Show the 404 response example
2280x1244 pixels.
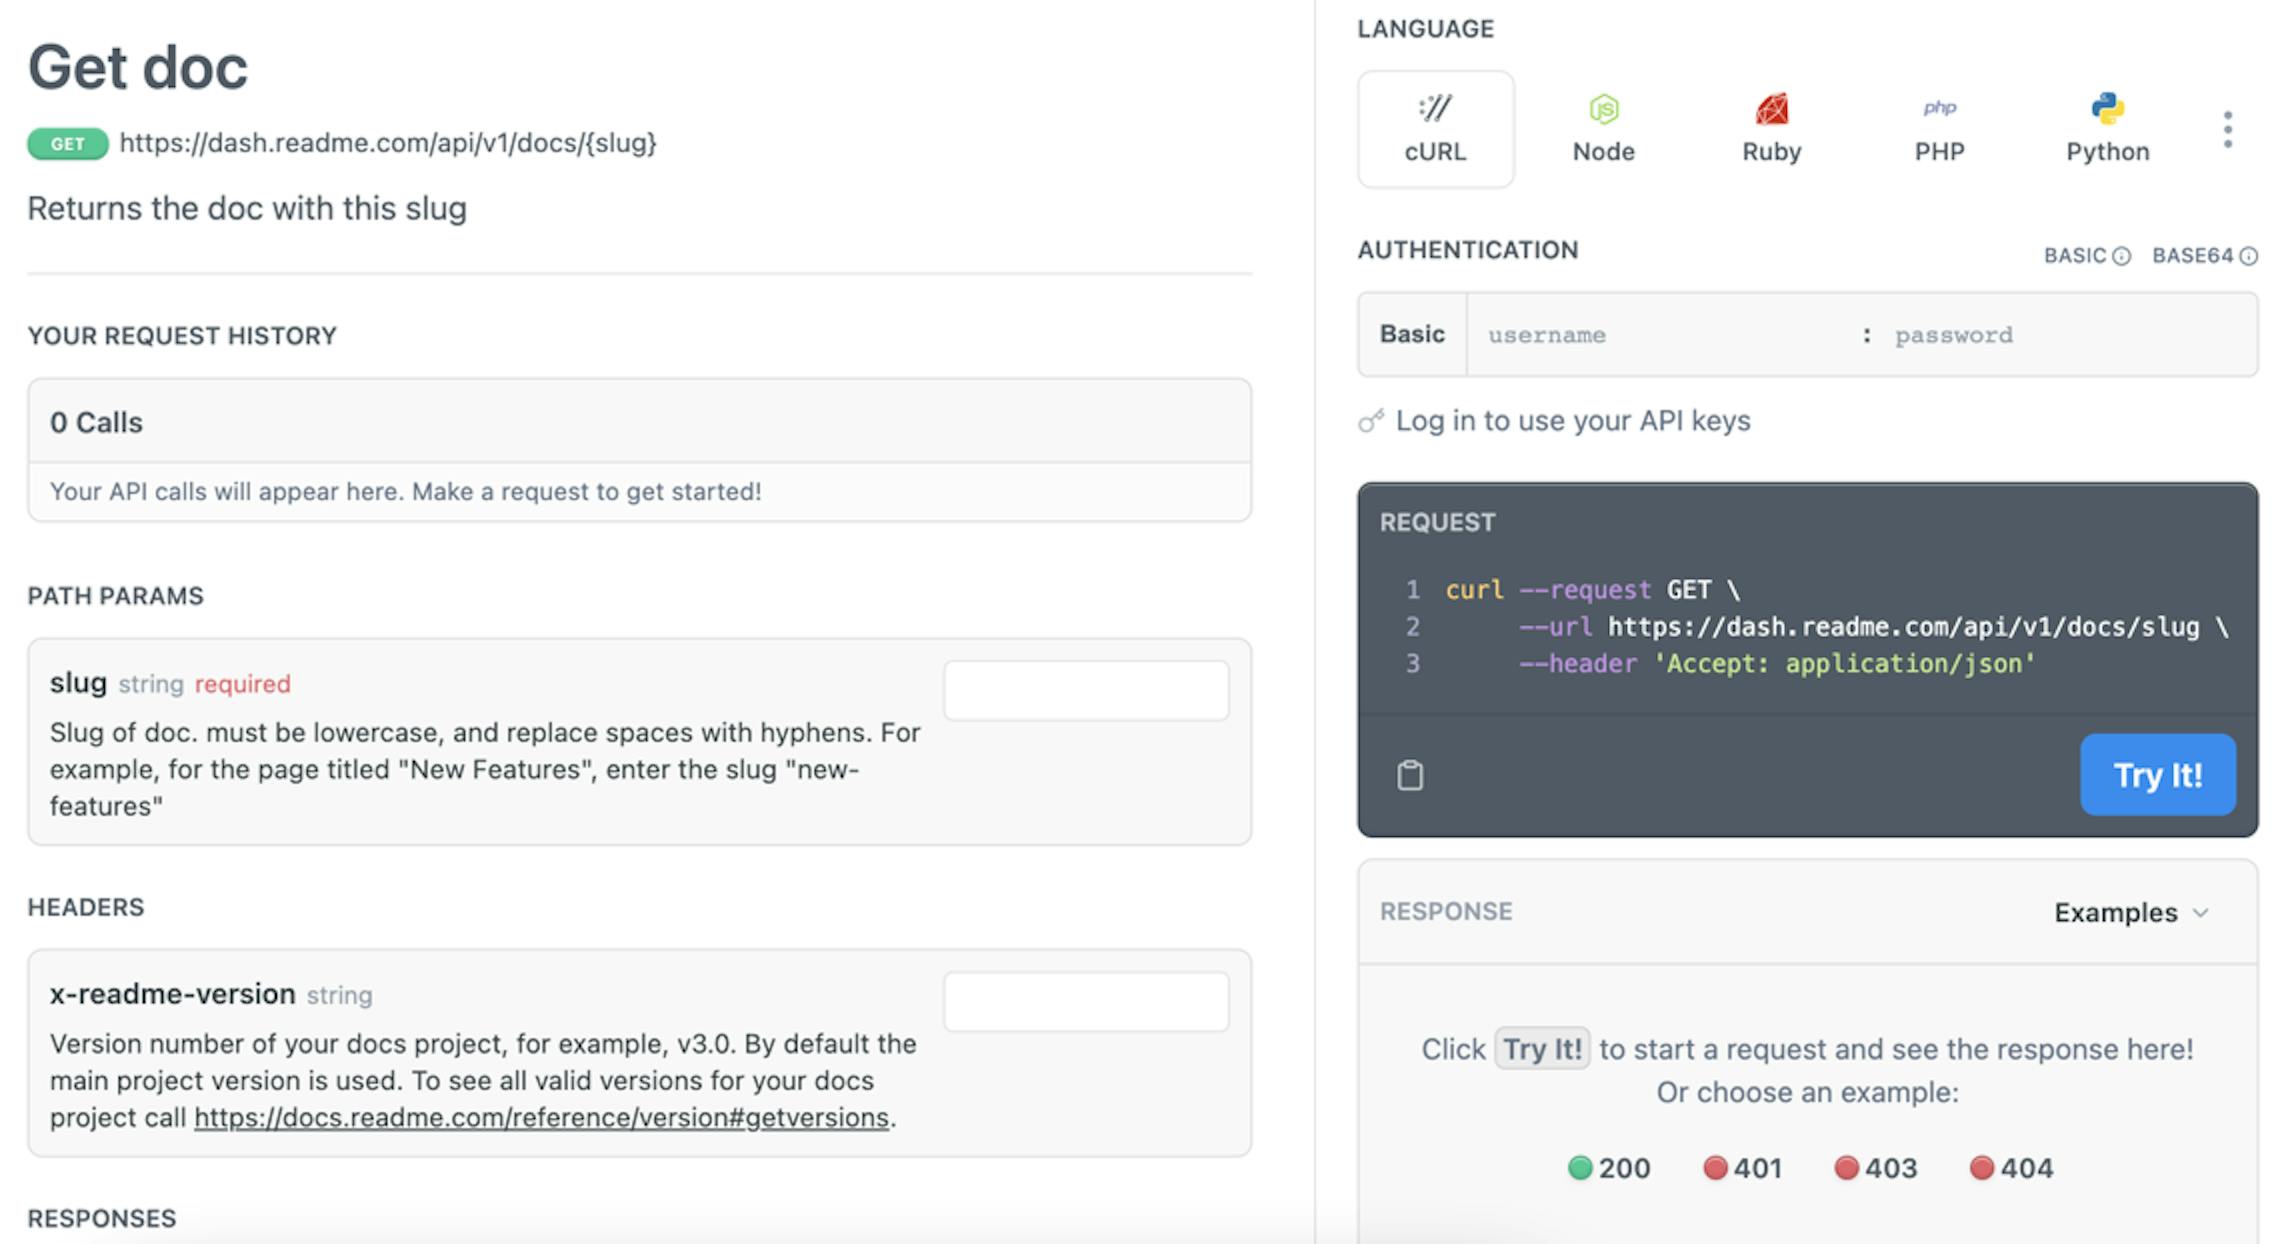coord(2011,1168)
